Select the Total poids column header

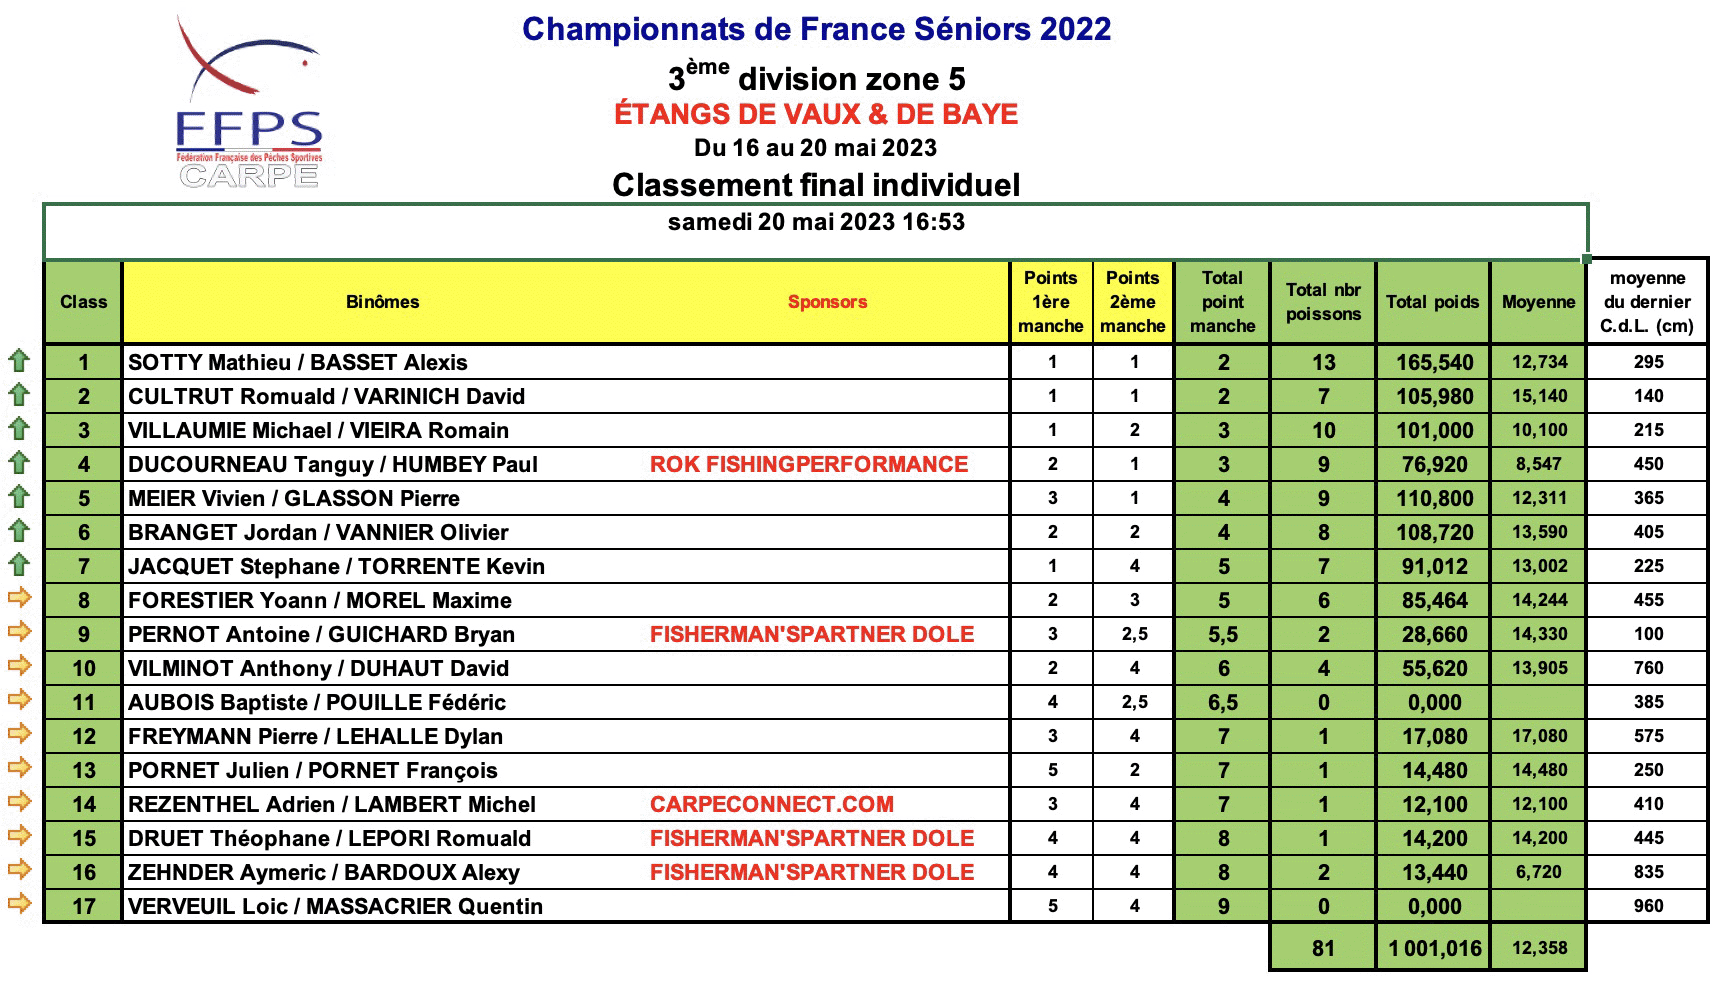(x=1432, y=302)
